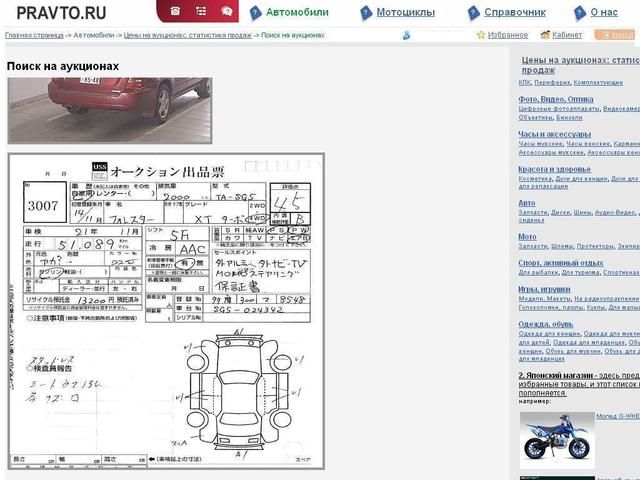The image size is (640, 480).
Task: Click the Куклы link
Action: [x=596, y=307]
